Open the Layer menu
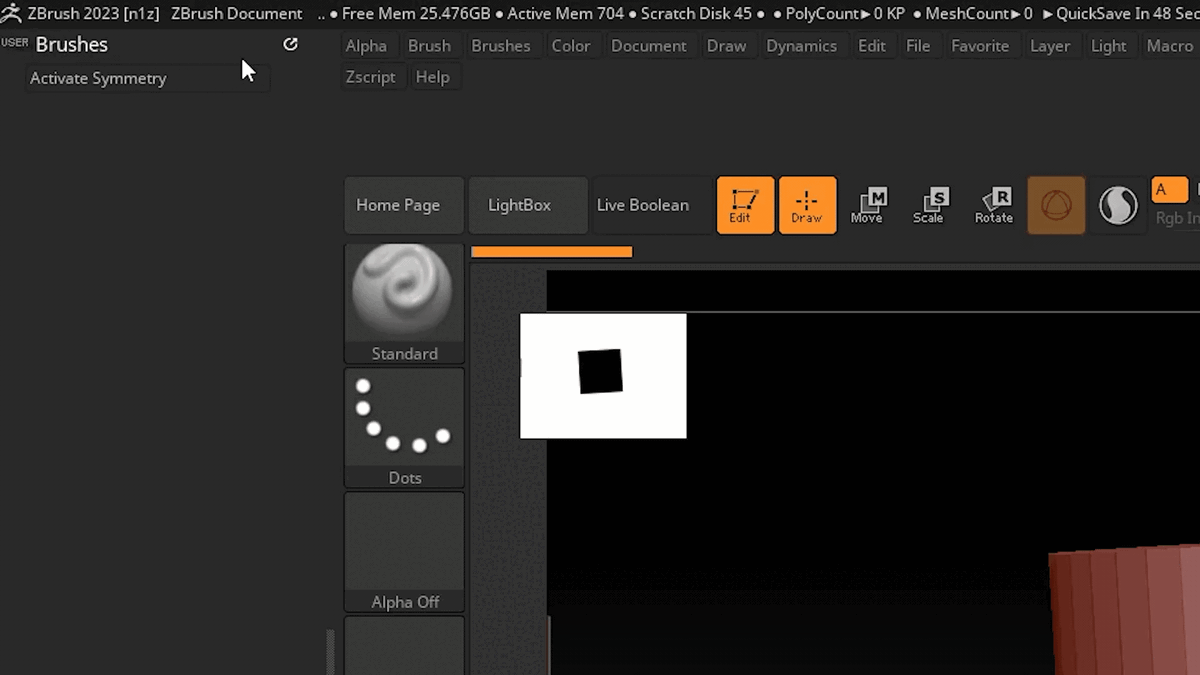1200x675 pixels. click(x=1050, y=45)
